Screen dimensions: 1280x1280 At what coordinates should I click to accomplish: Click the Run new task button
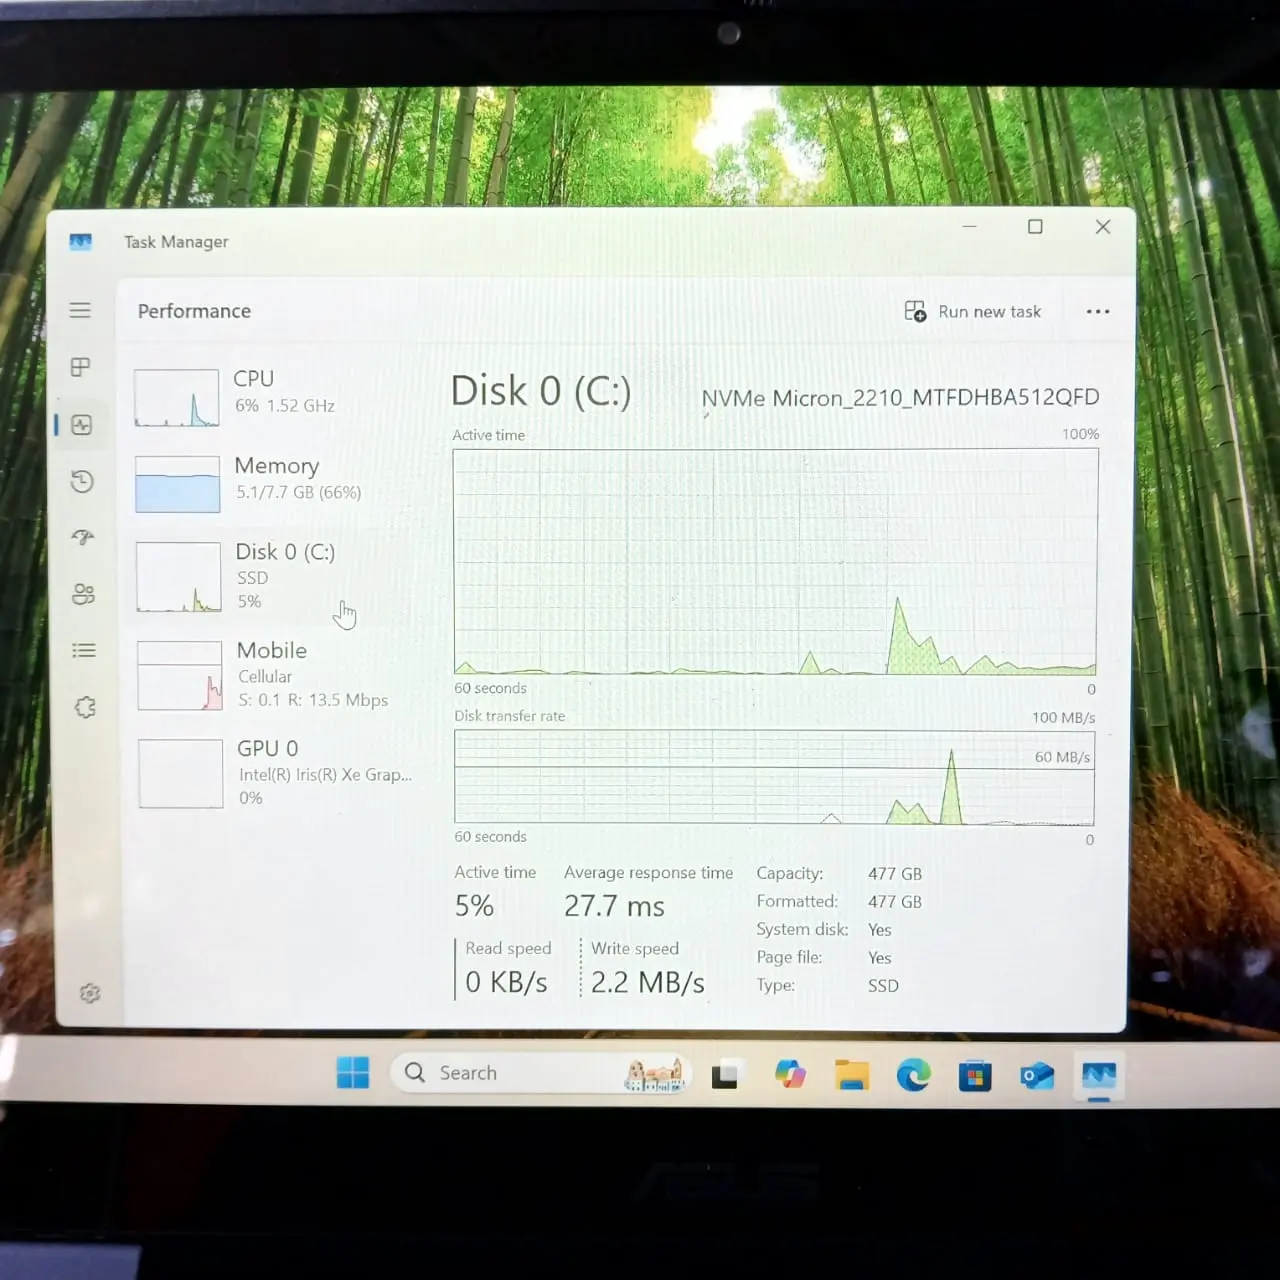coord(973,312)
